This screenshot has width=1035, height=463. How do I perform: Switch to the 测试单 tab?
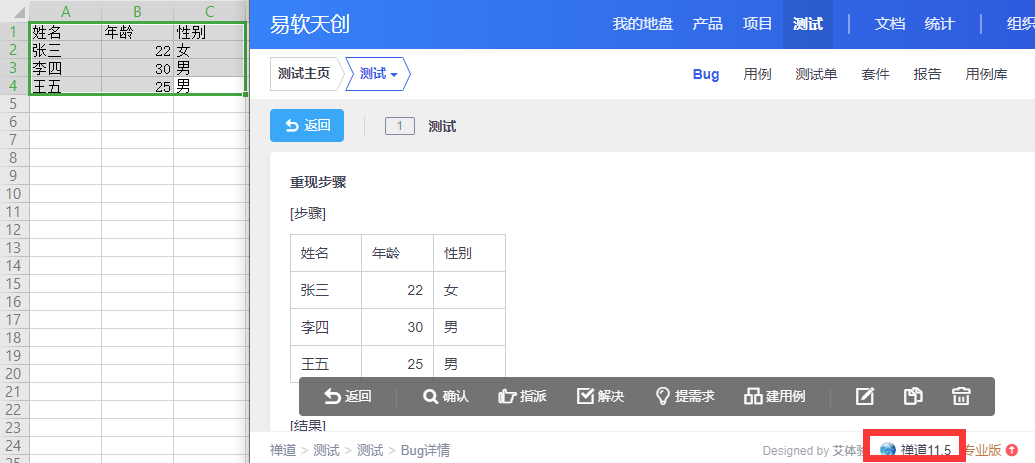(817, 74)
